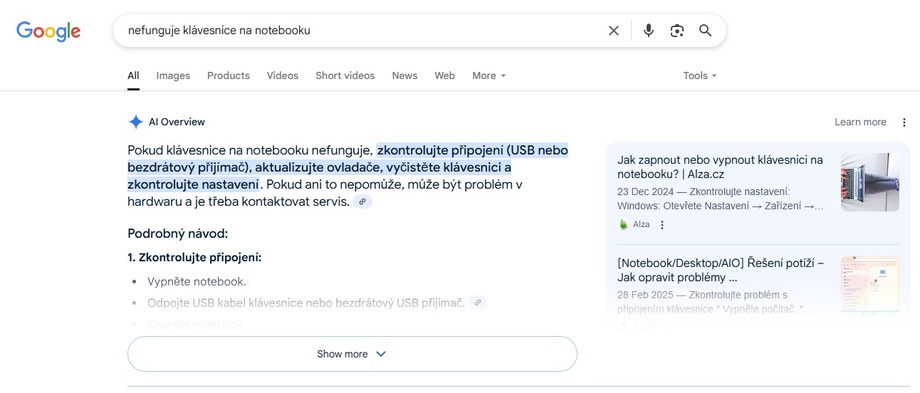The image size is (920, 393).
Task: Open source link icon after 'kontaktovat servis'
Action: 363,202
